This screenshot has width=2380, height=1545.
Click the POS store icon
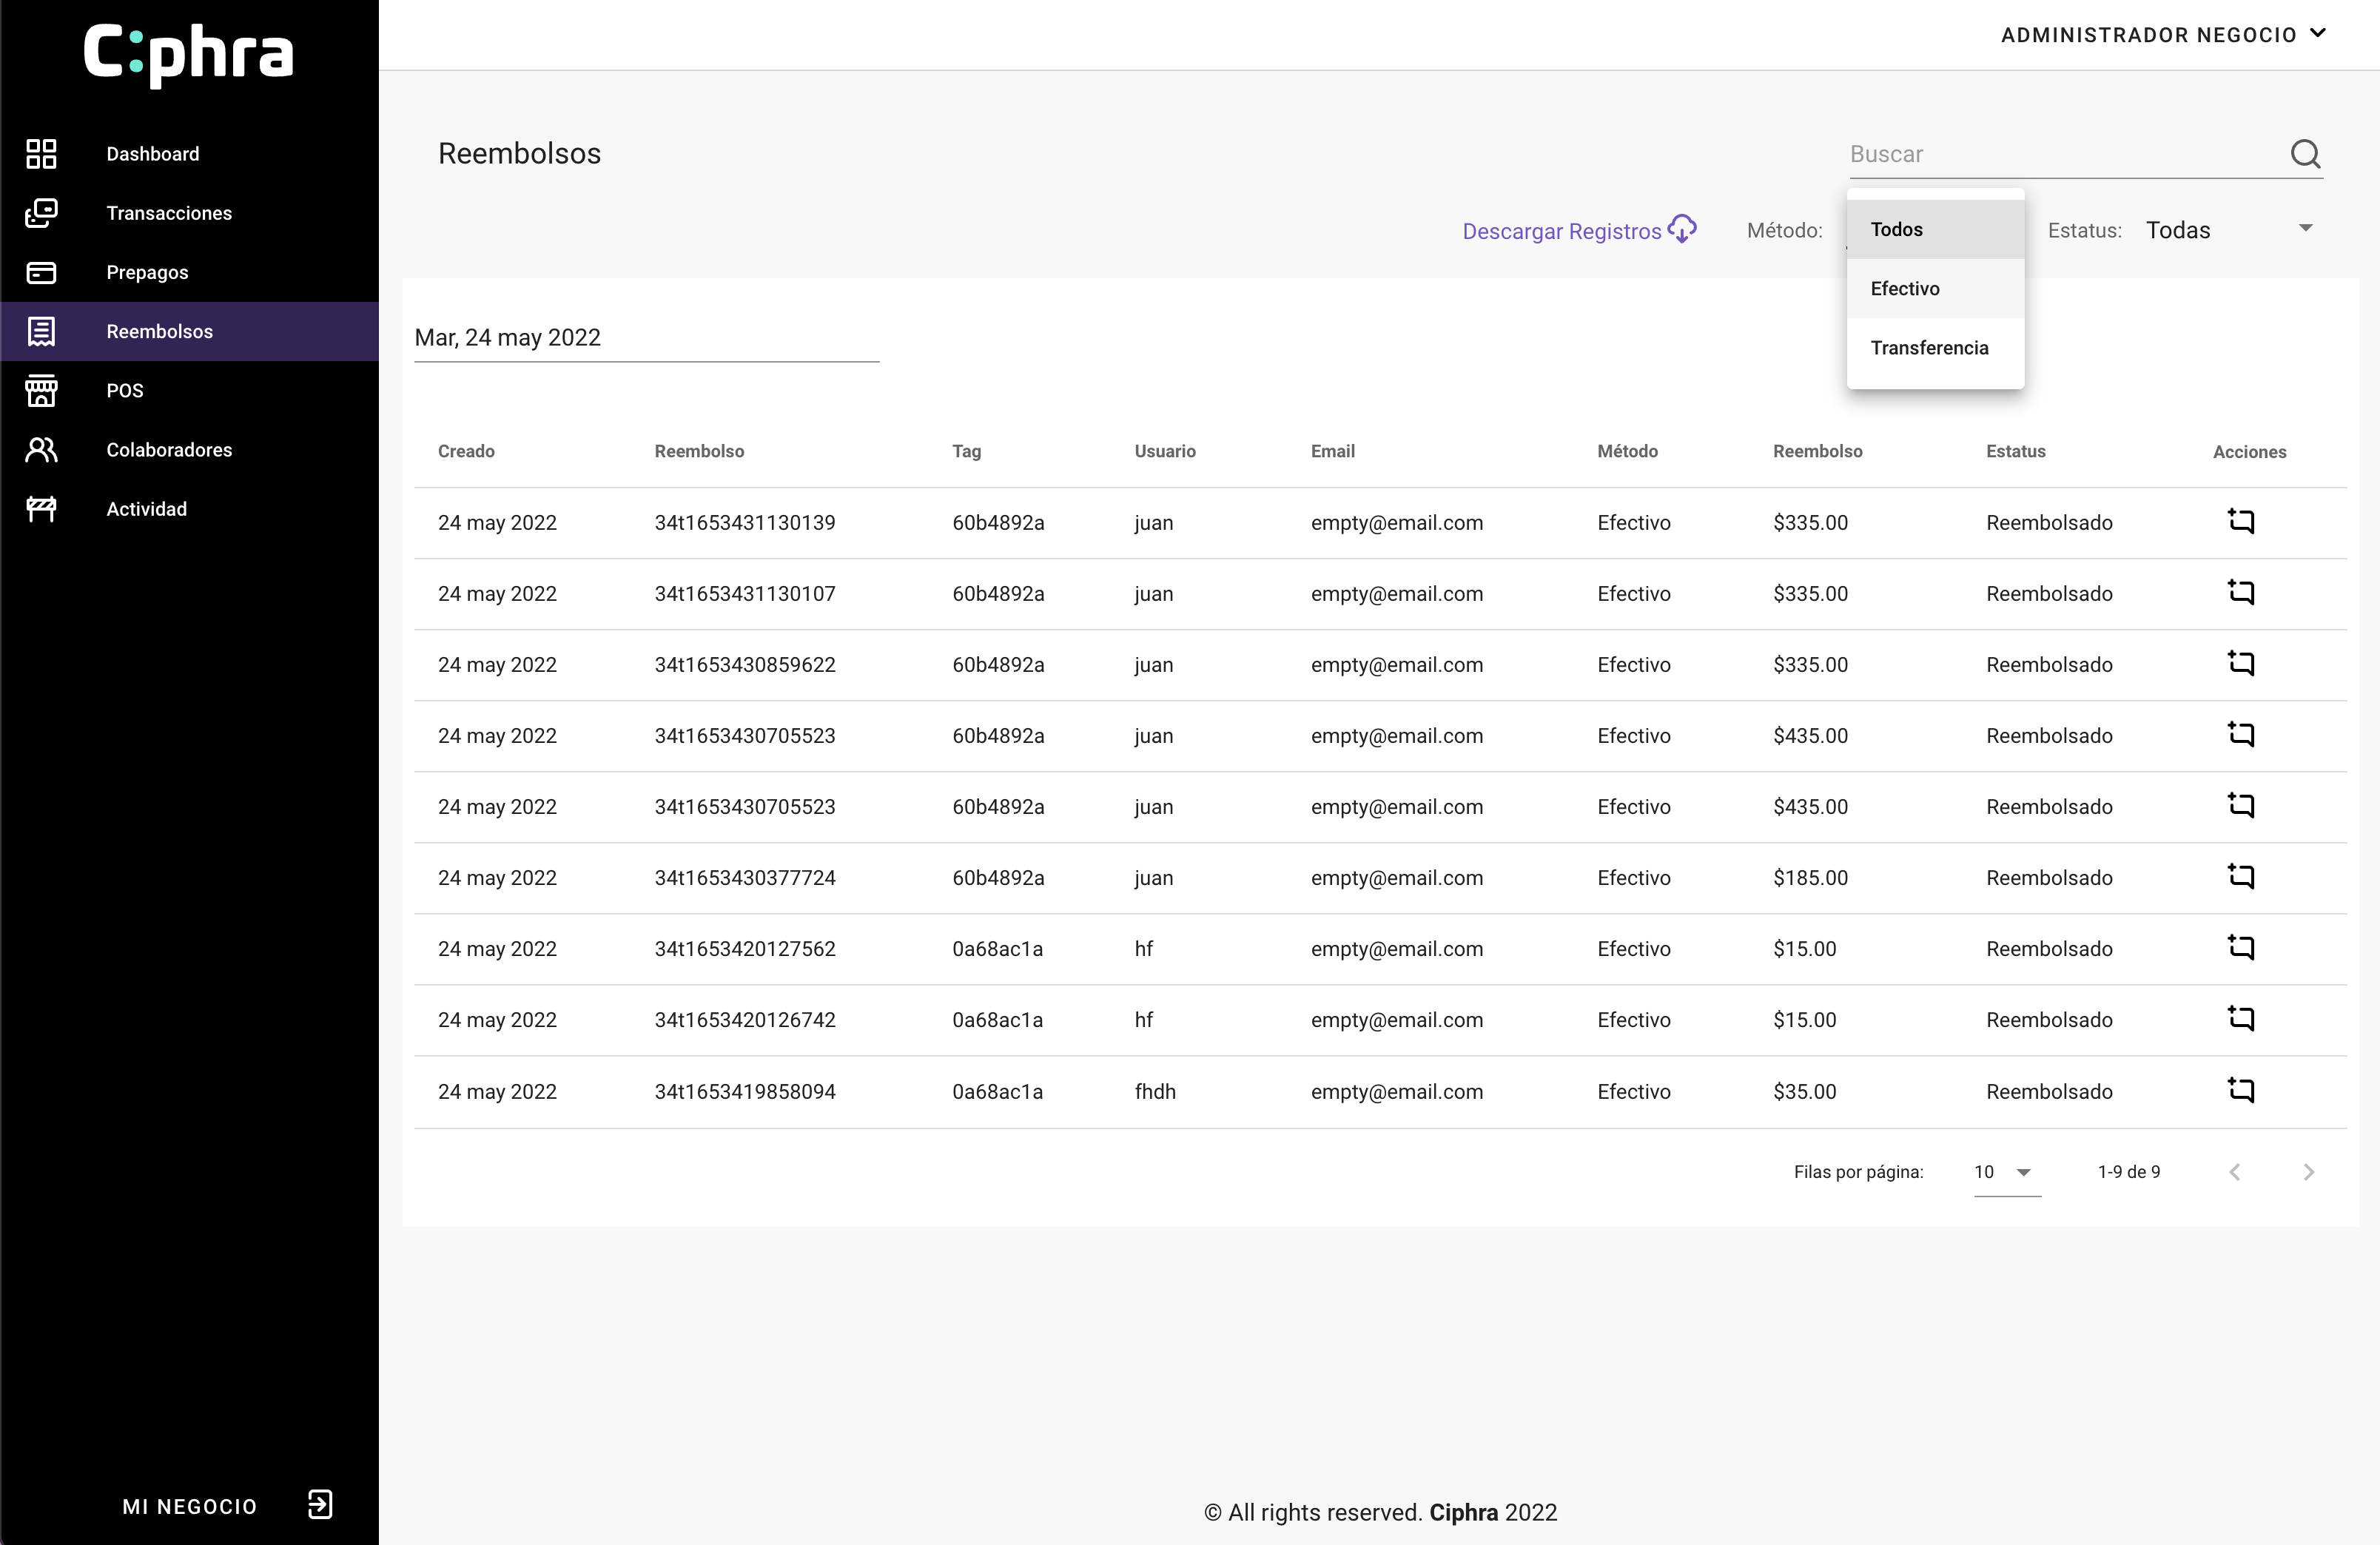click(41, 391)
